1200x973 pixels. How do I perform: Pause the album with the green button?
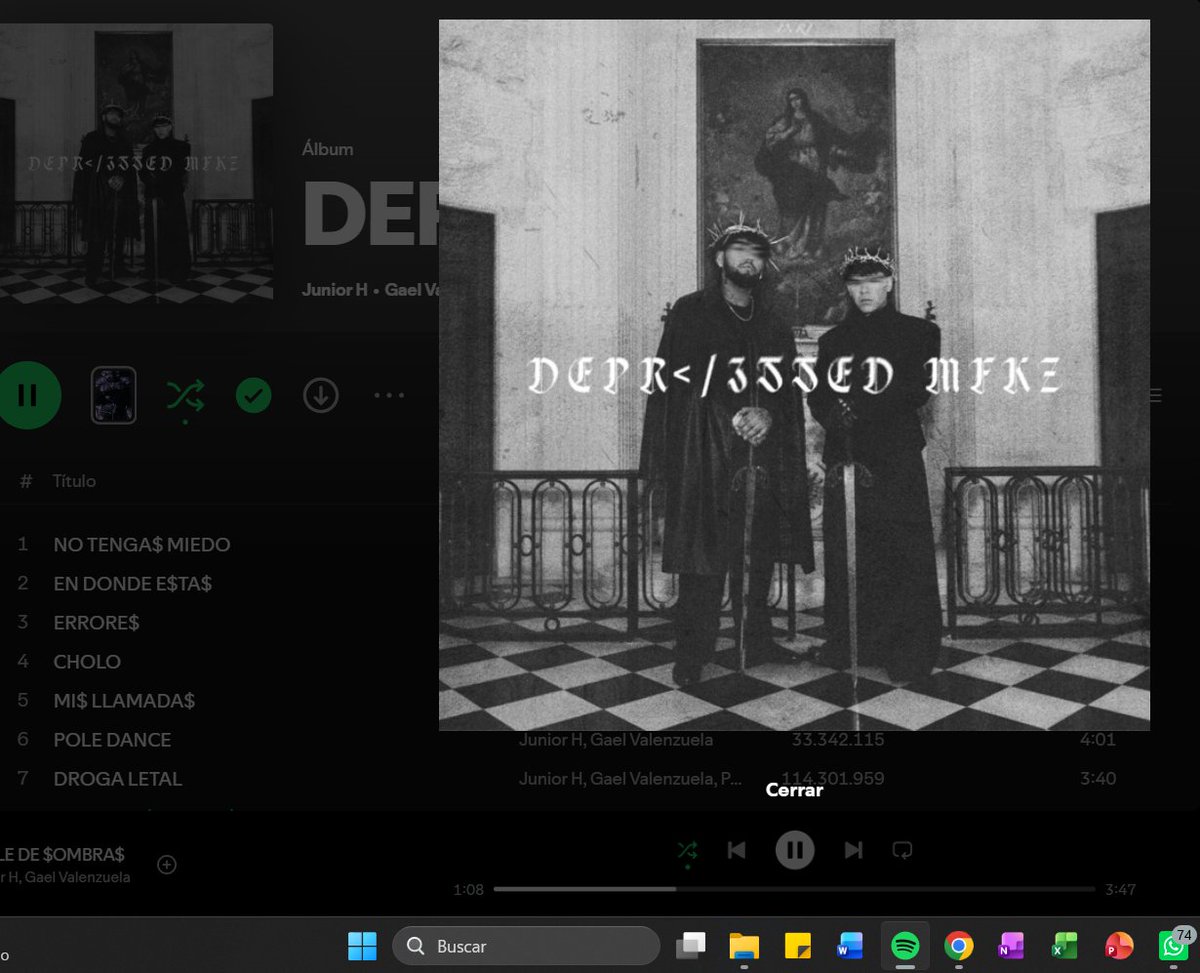click(28, 395)
